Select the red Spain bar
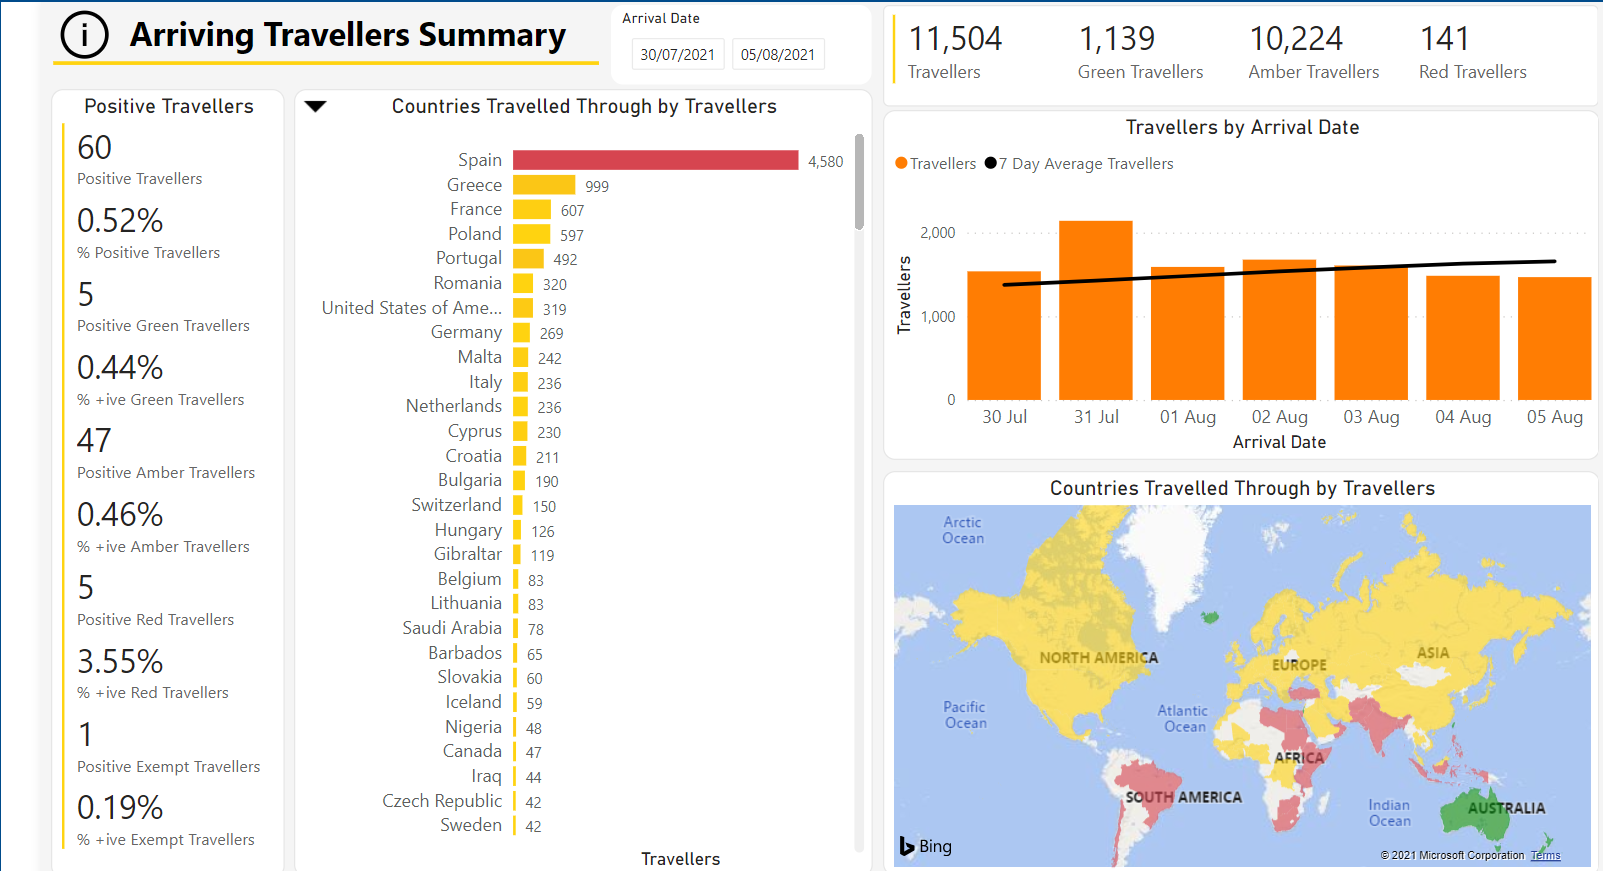 655,161
